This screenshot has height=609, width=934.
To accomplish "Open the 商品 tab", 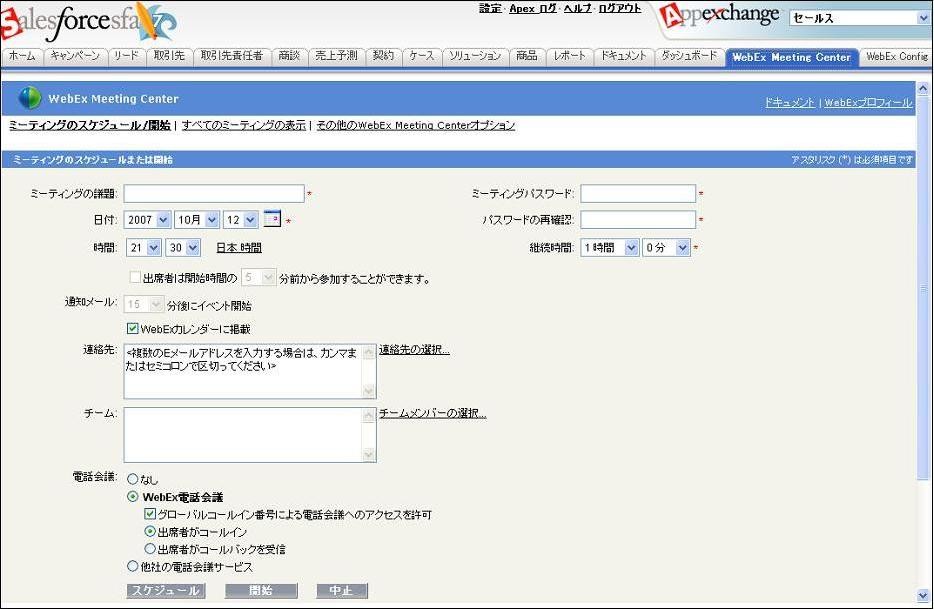I will 527,57.
